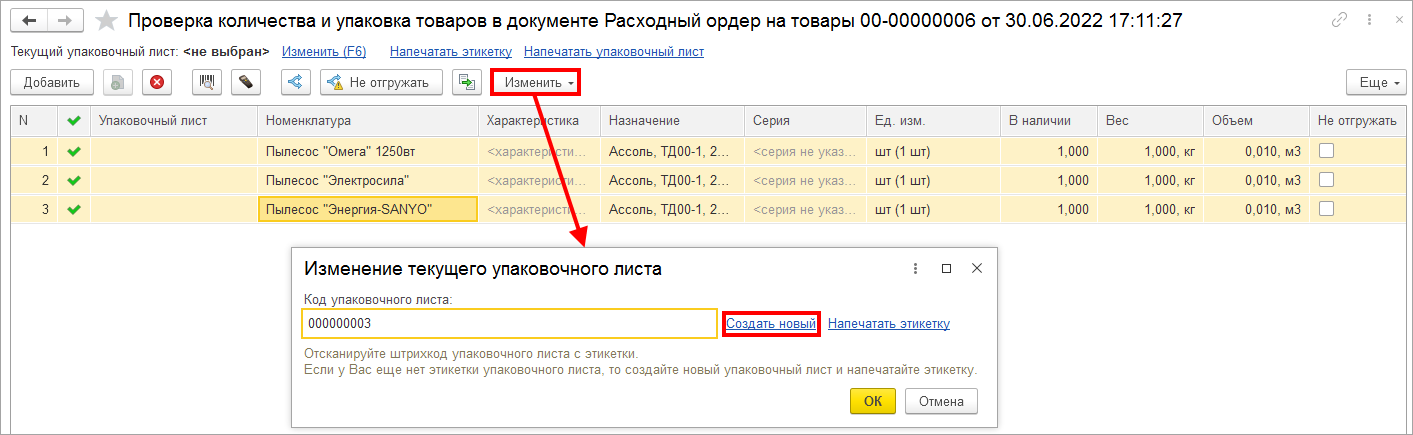Click the Создать новый link

[771, 324]
